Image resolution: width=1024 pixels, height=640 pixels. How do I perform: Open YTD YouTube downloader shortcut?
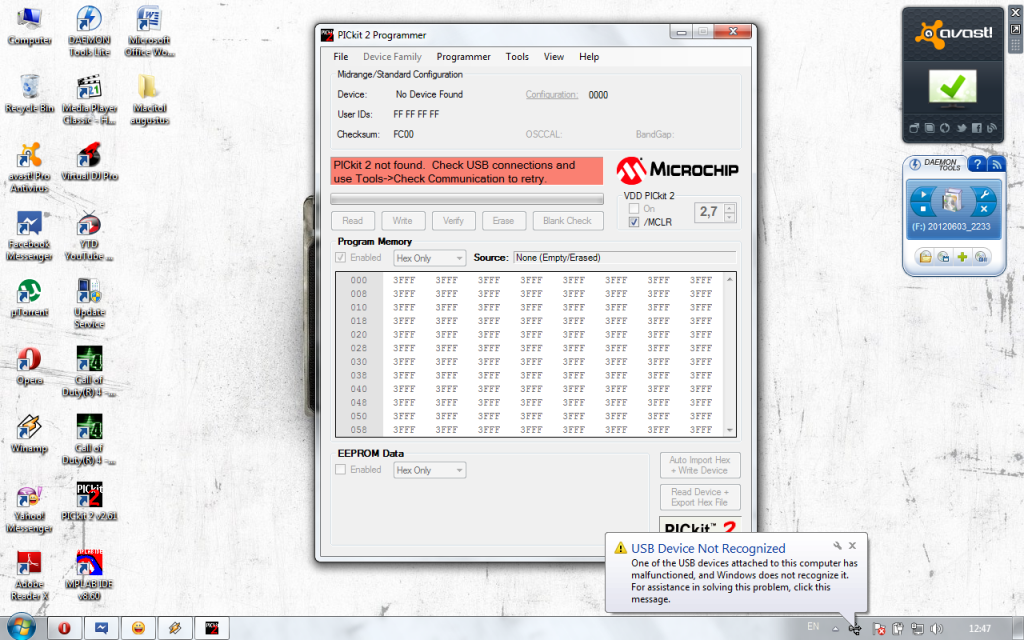point(89,236)
